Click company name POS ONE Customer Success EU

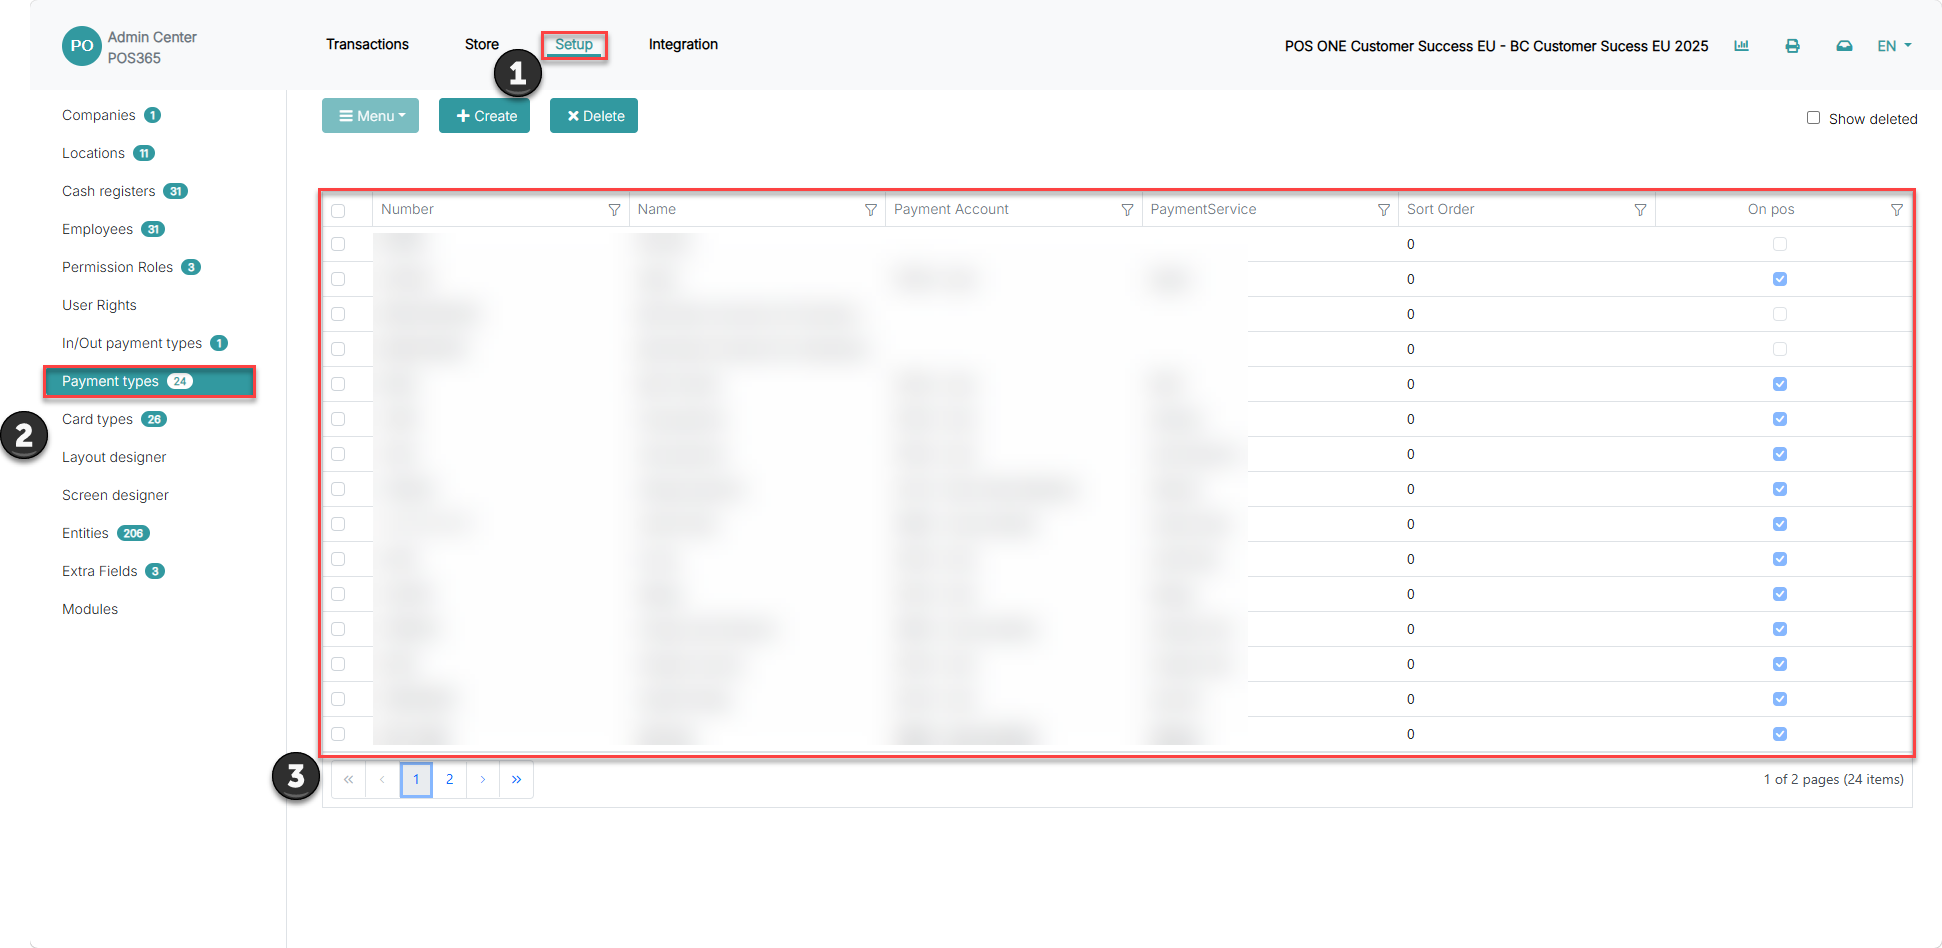(x=1496, y=46)
